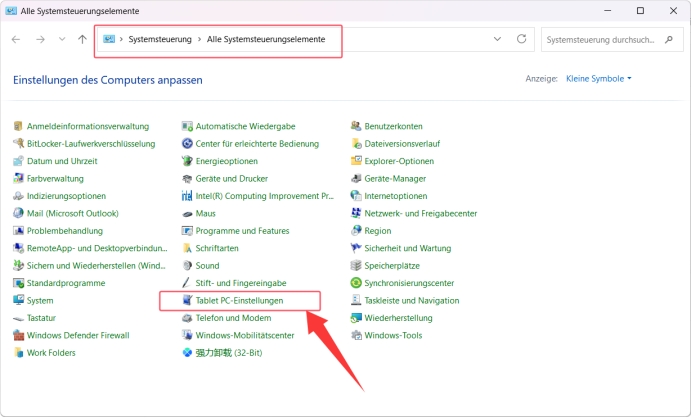Click the BitLocker-Laufwerkverschlüsselung icon
The height and width of the screenshot is (418, 691).
[18, 144]
